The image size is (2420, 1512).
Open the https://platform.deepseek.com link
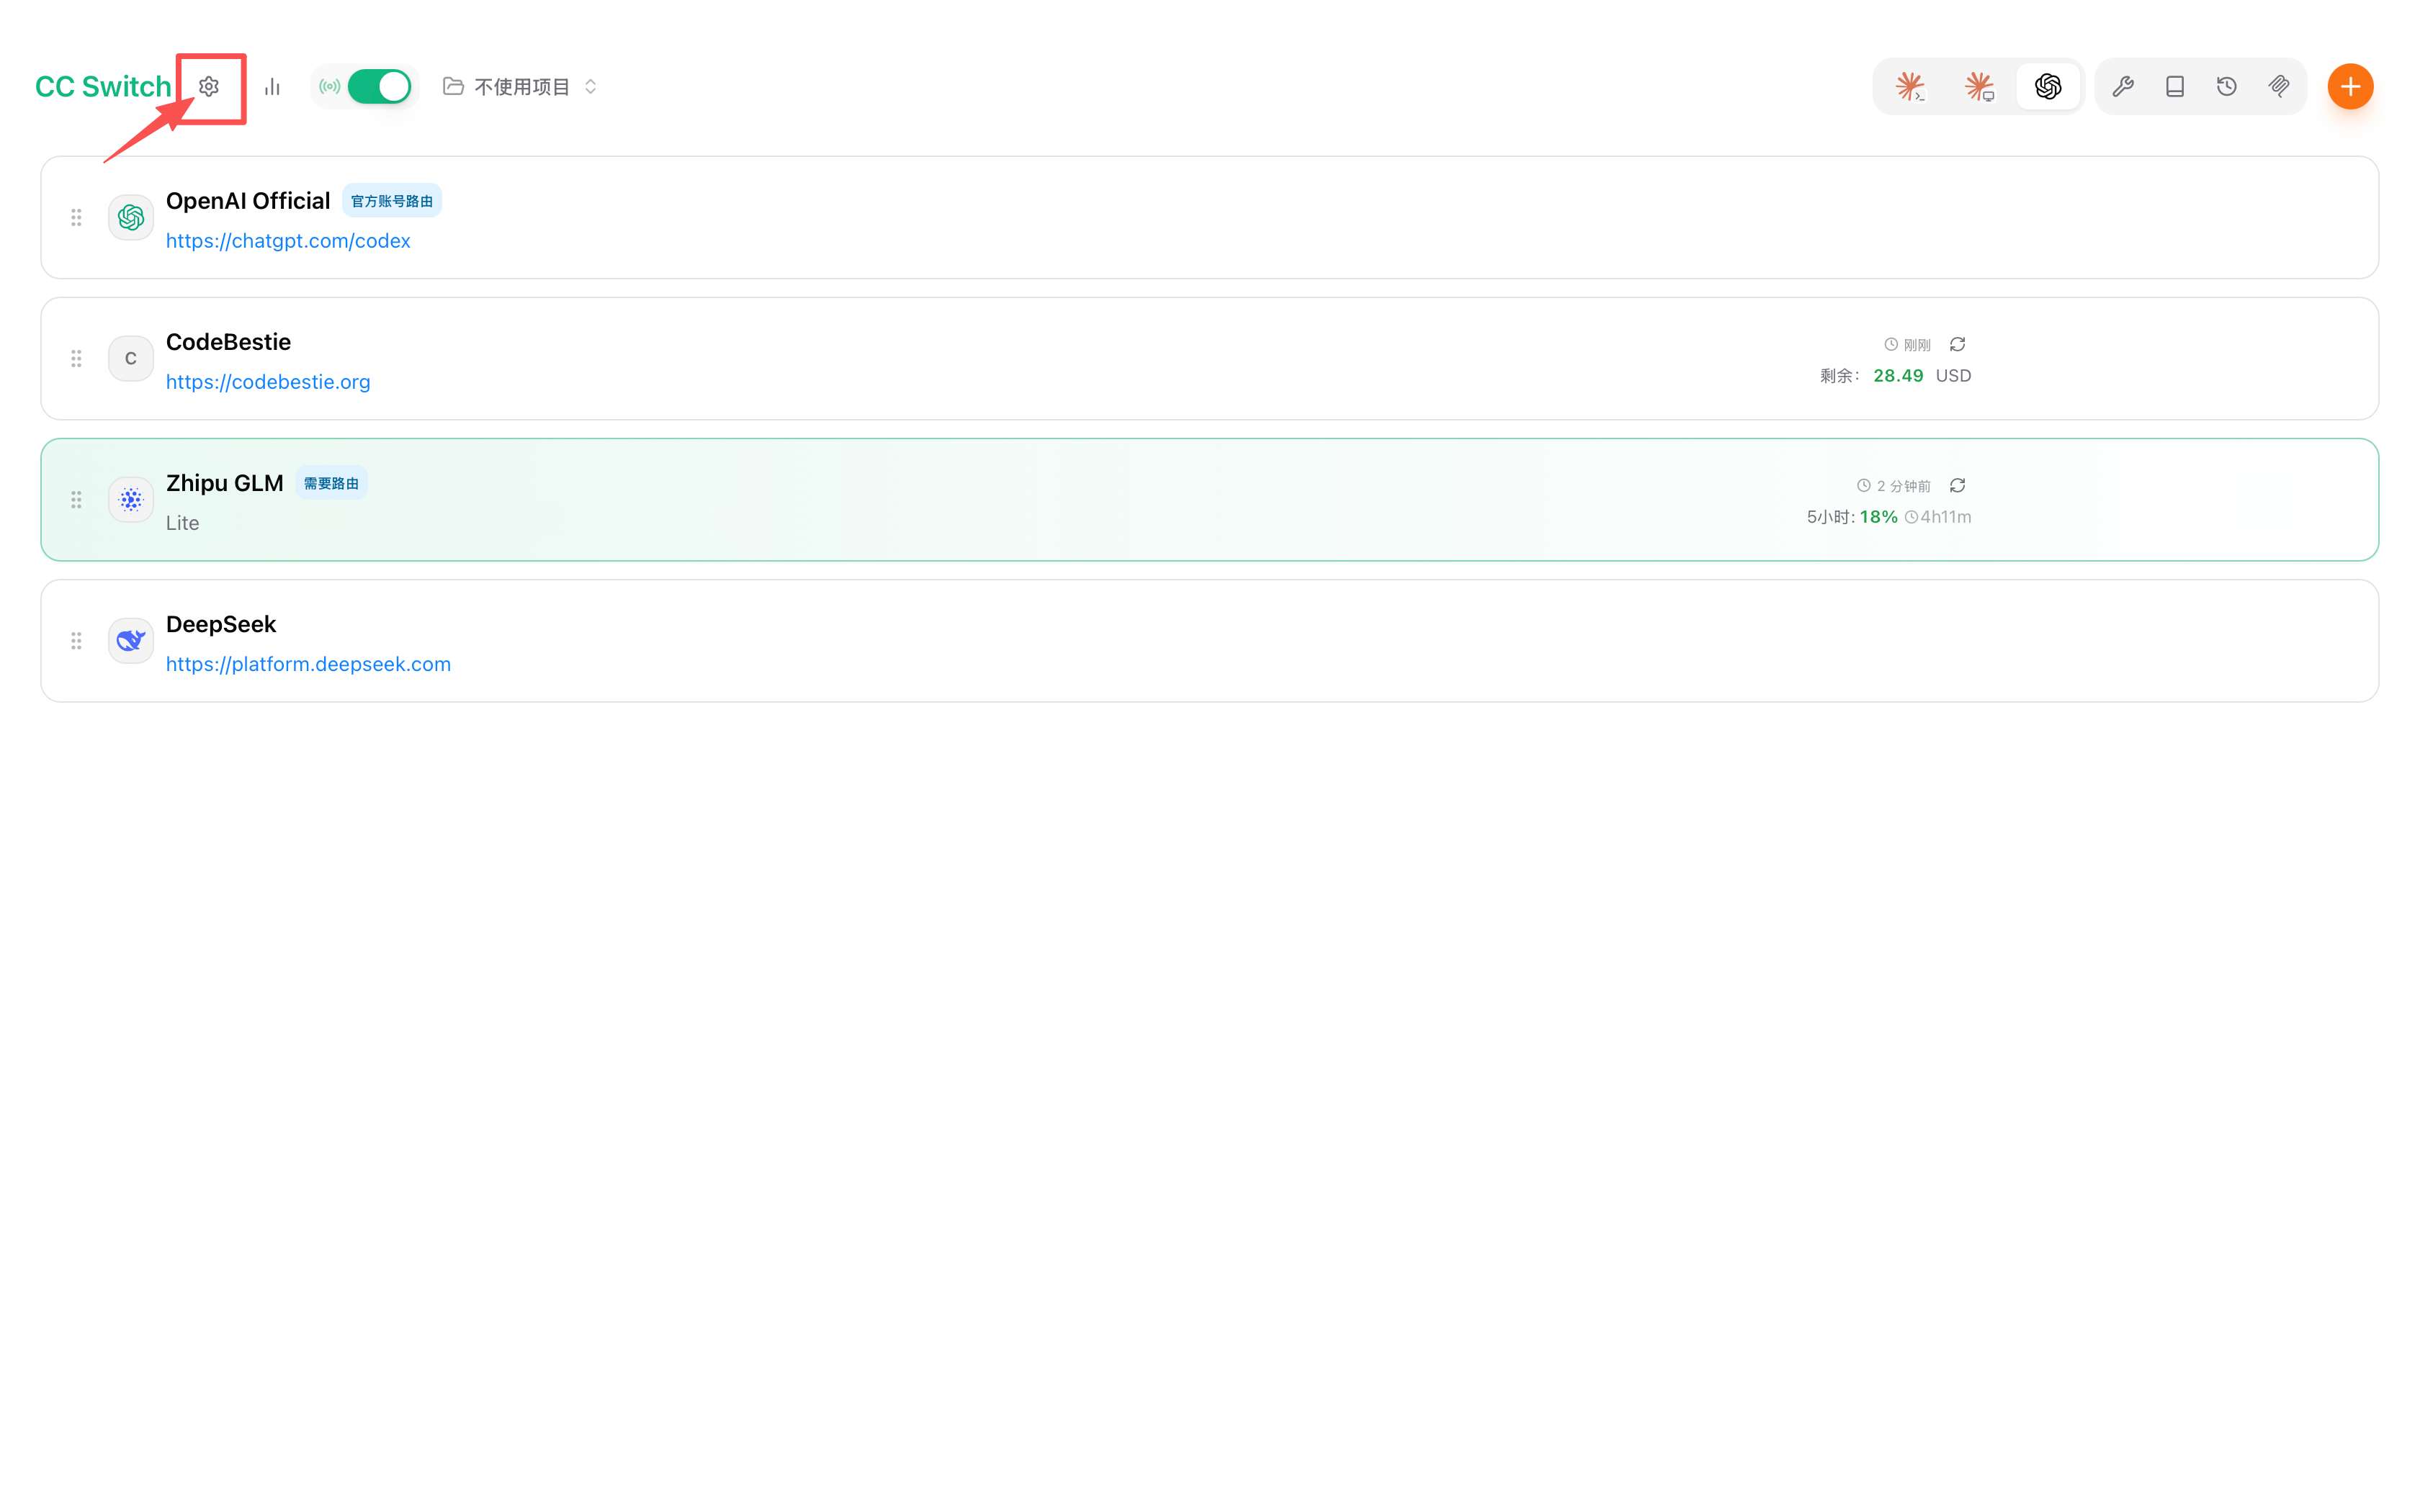[x=308, y=664]
